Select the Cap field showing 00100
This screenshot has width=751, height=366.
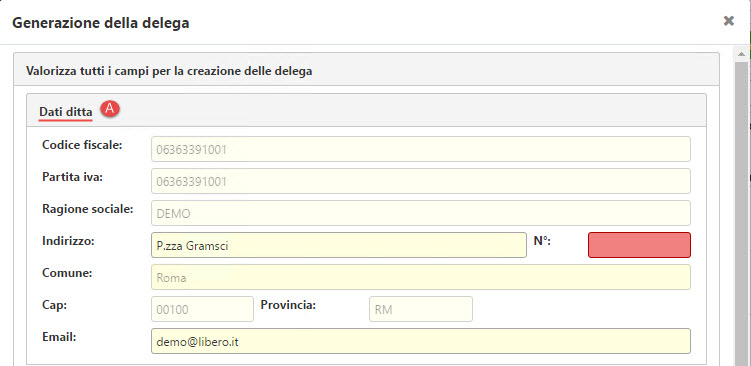click(x=202, y=309)
